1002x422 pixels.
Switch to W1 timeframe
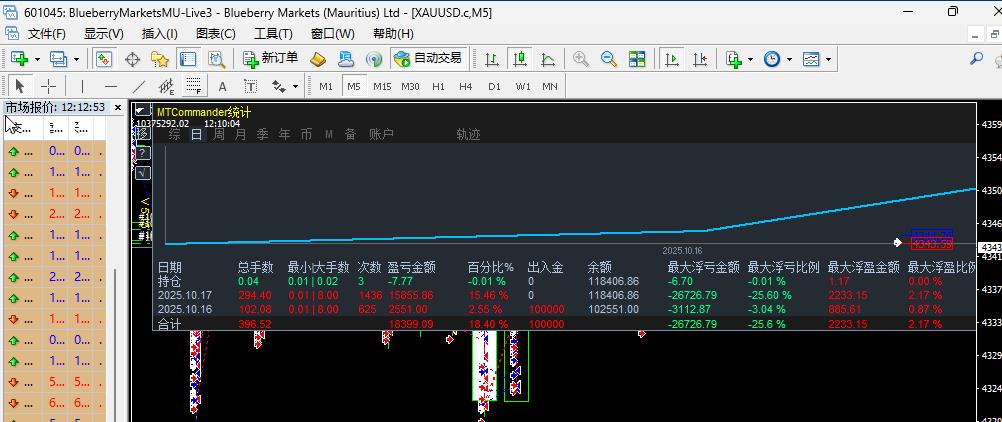point(523,86)
